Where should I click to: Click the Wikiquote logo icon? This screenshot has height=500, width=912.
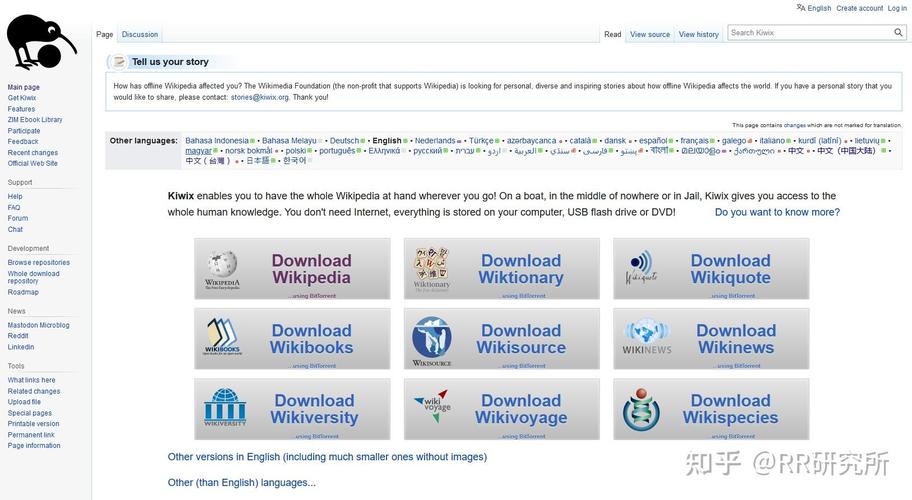coord(641,267)
